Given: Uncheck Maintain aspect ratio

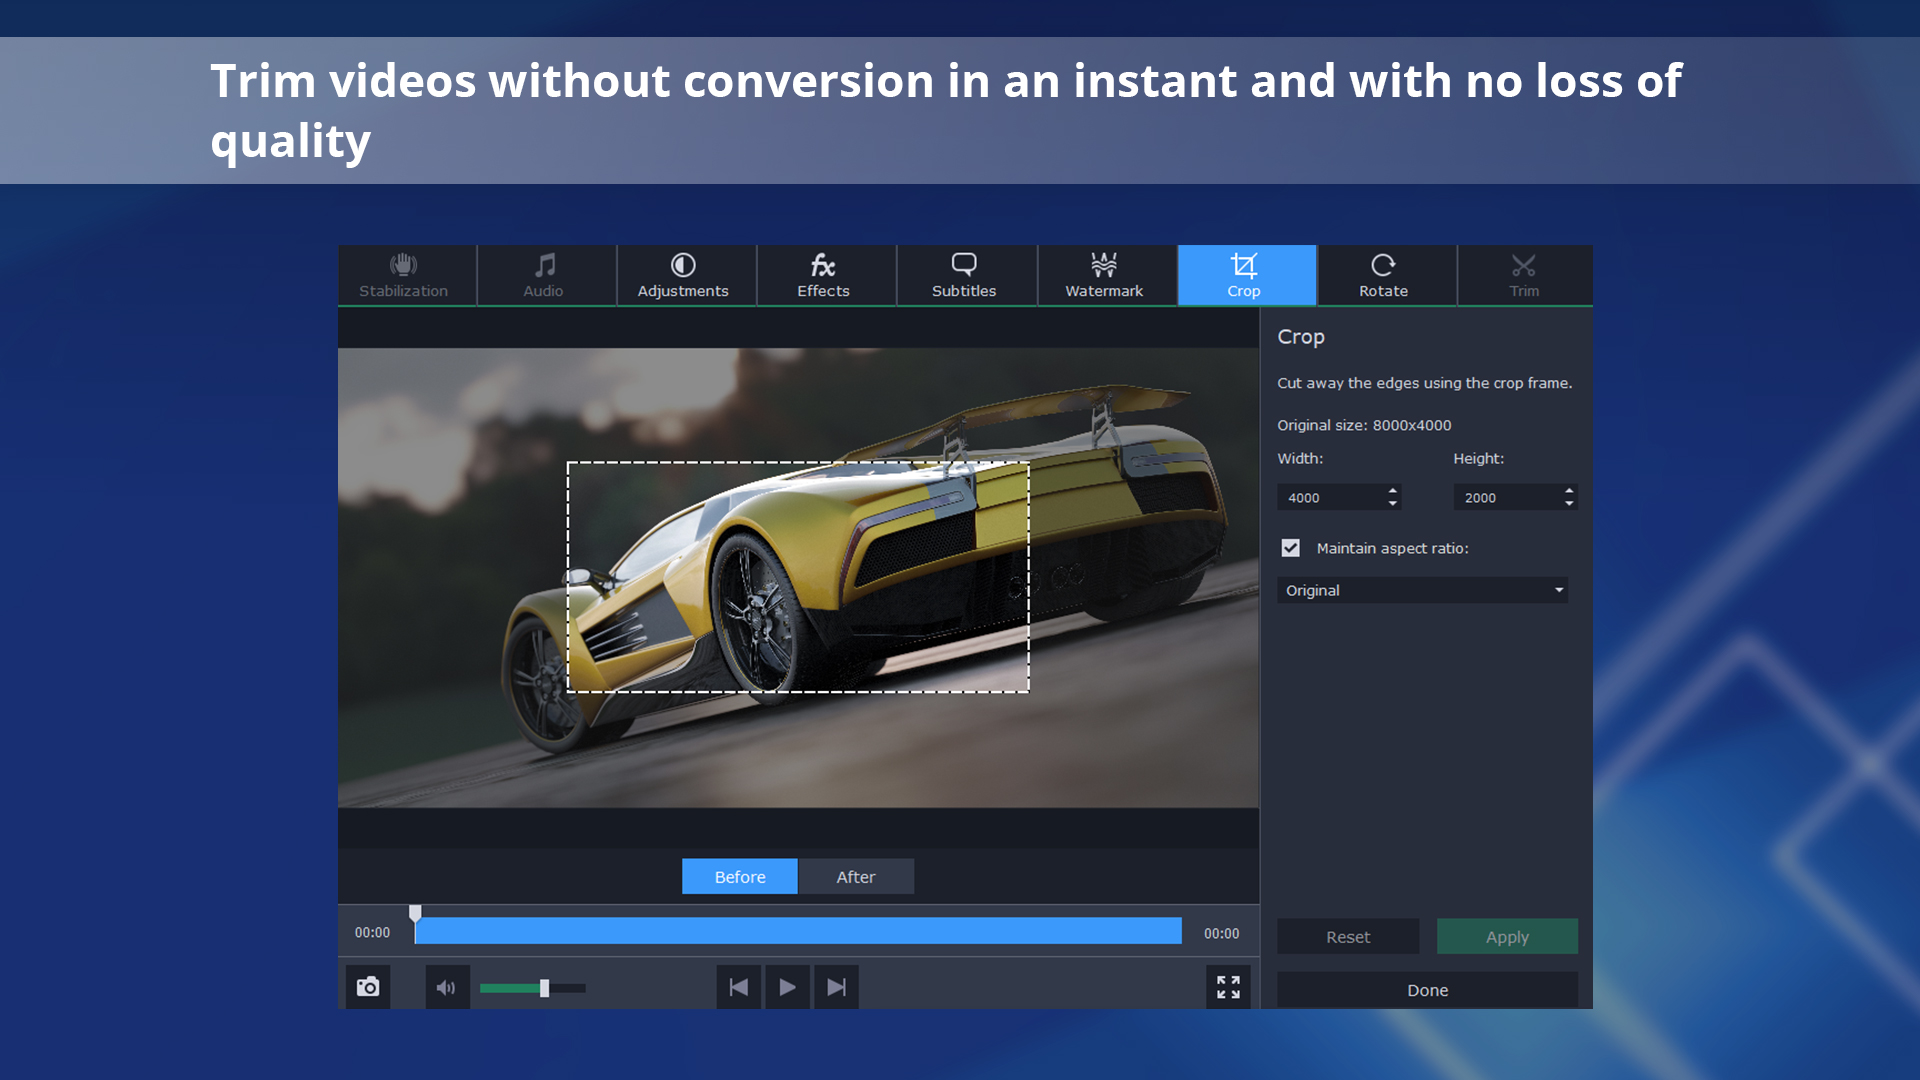Looking at the screenshot, I should [1290, 548].
